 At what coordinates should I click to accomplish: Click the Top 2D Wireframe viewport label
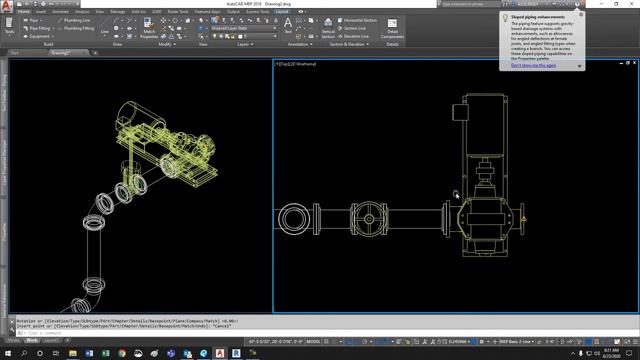295,64
